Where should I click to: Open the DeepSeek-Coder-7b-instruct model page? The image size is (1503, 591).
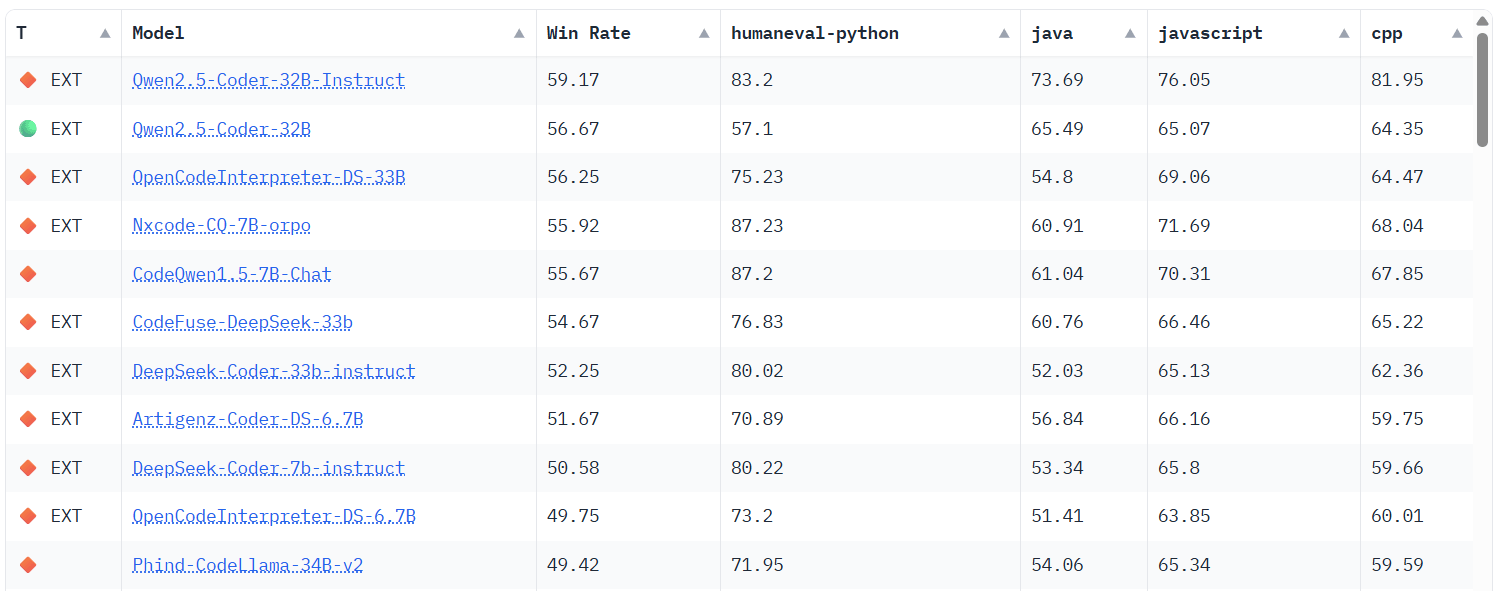click(268, 467)
